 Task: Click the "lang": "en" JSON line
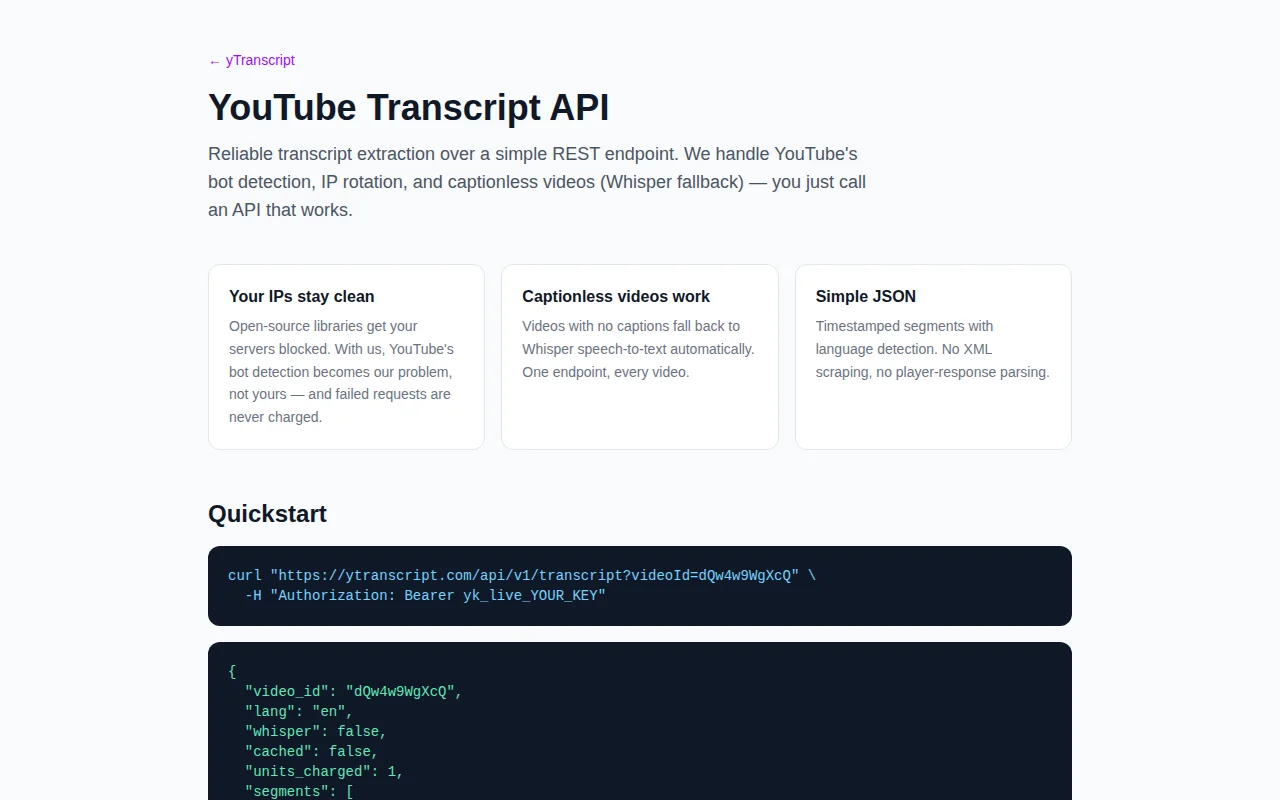[299, 711]
